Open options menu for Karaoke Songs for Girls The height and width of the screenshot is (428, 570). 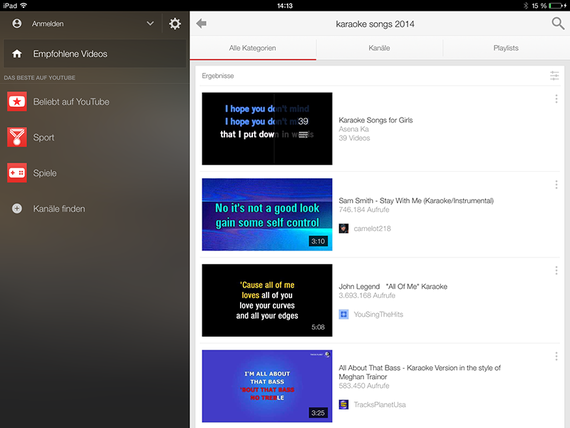556,99
